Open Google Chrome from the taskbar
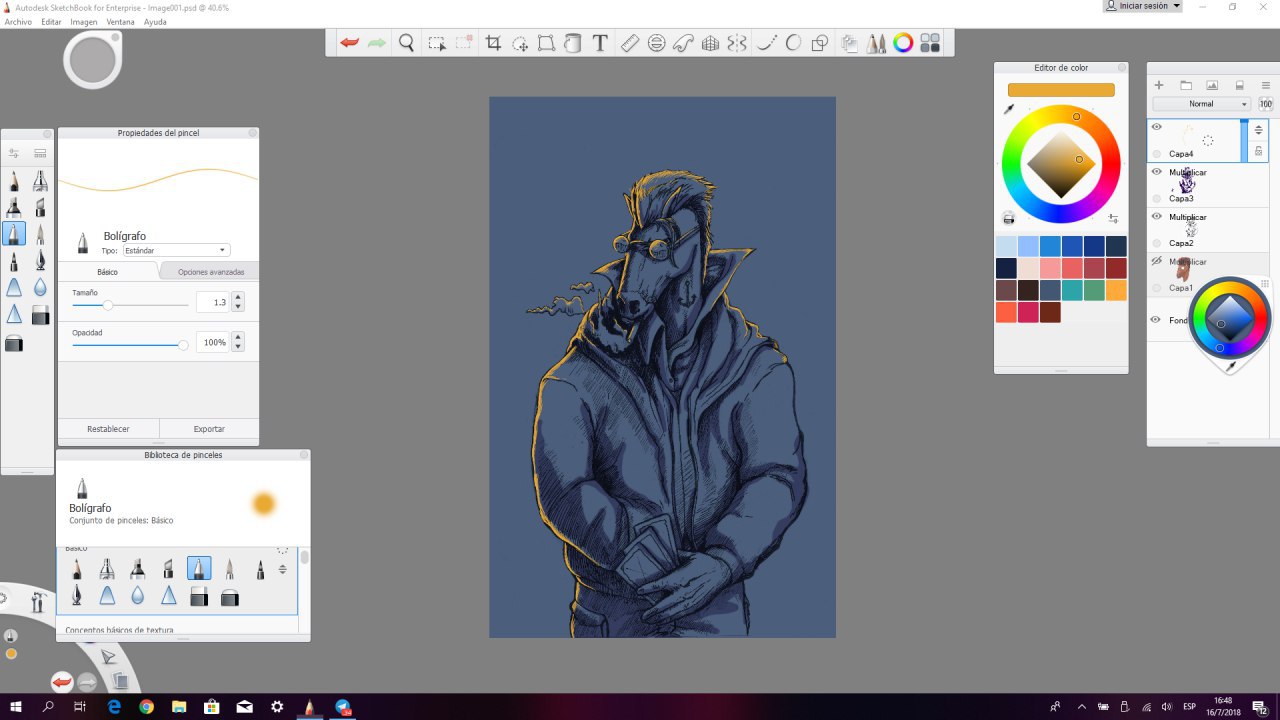The height and width of the screenshot is (720, 1280). click(146, 707)
